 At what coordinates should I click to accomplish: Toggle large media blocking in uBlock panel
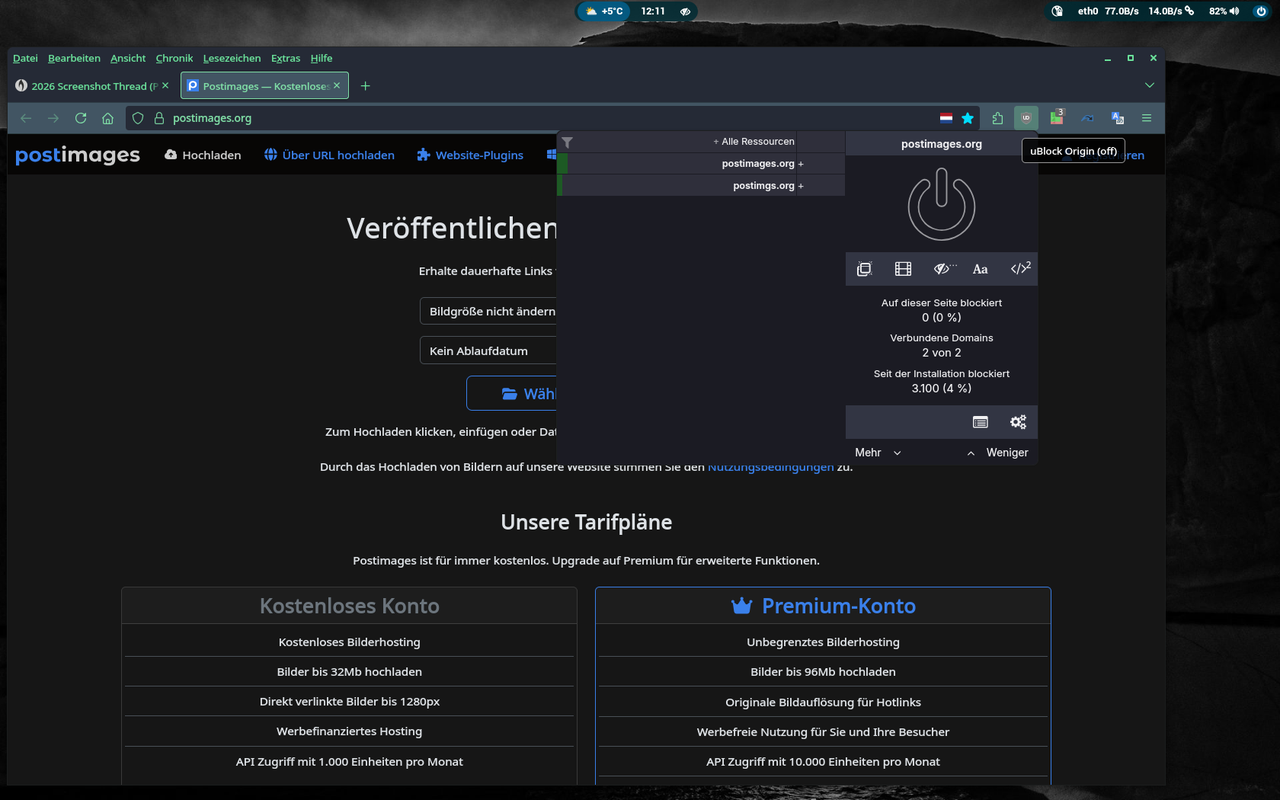coord(903,268)
